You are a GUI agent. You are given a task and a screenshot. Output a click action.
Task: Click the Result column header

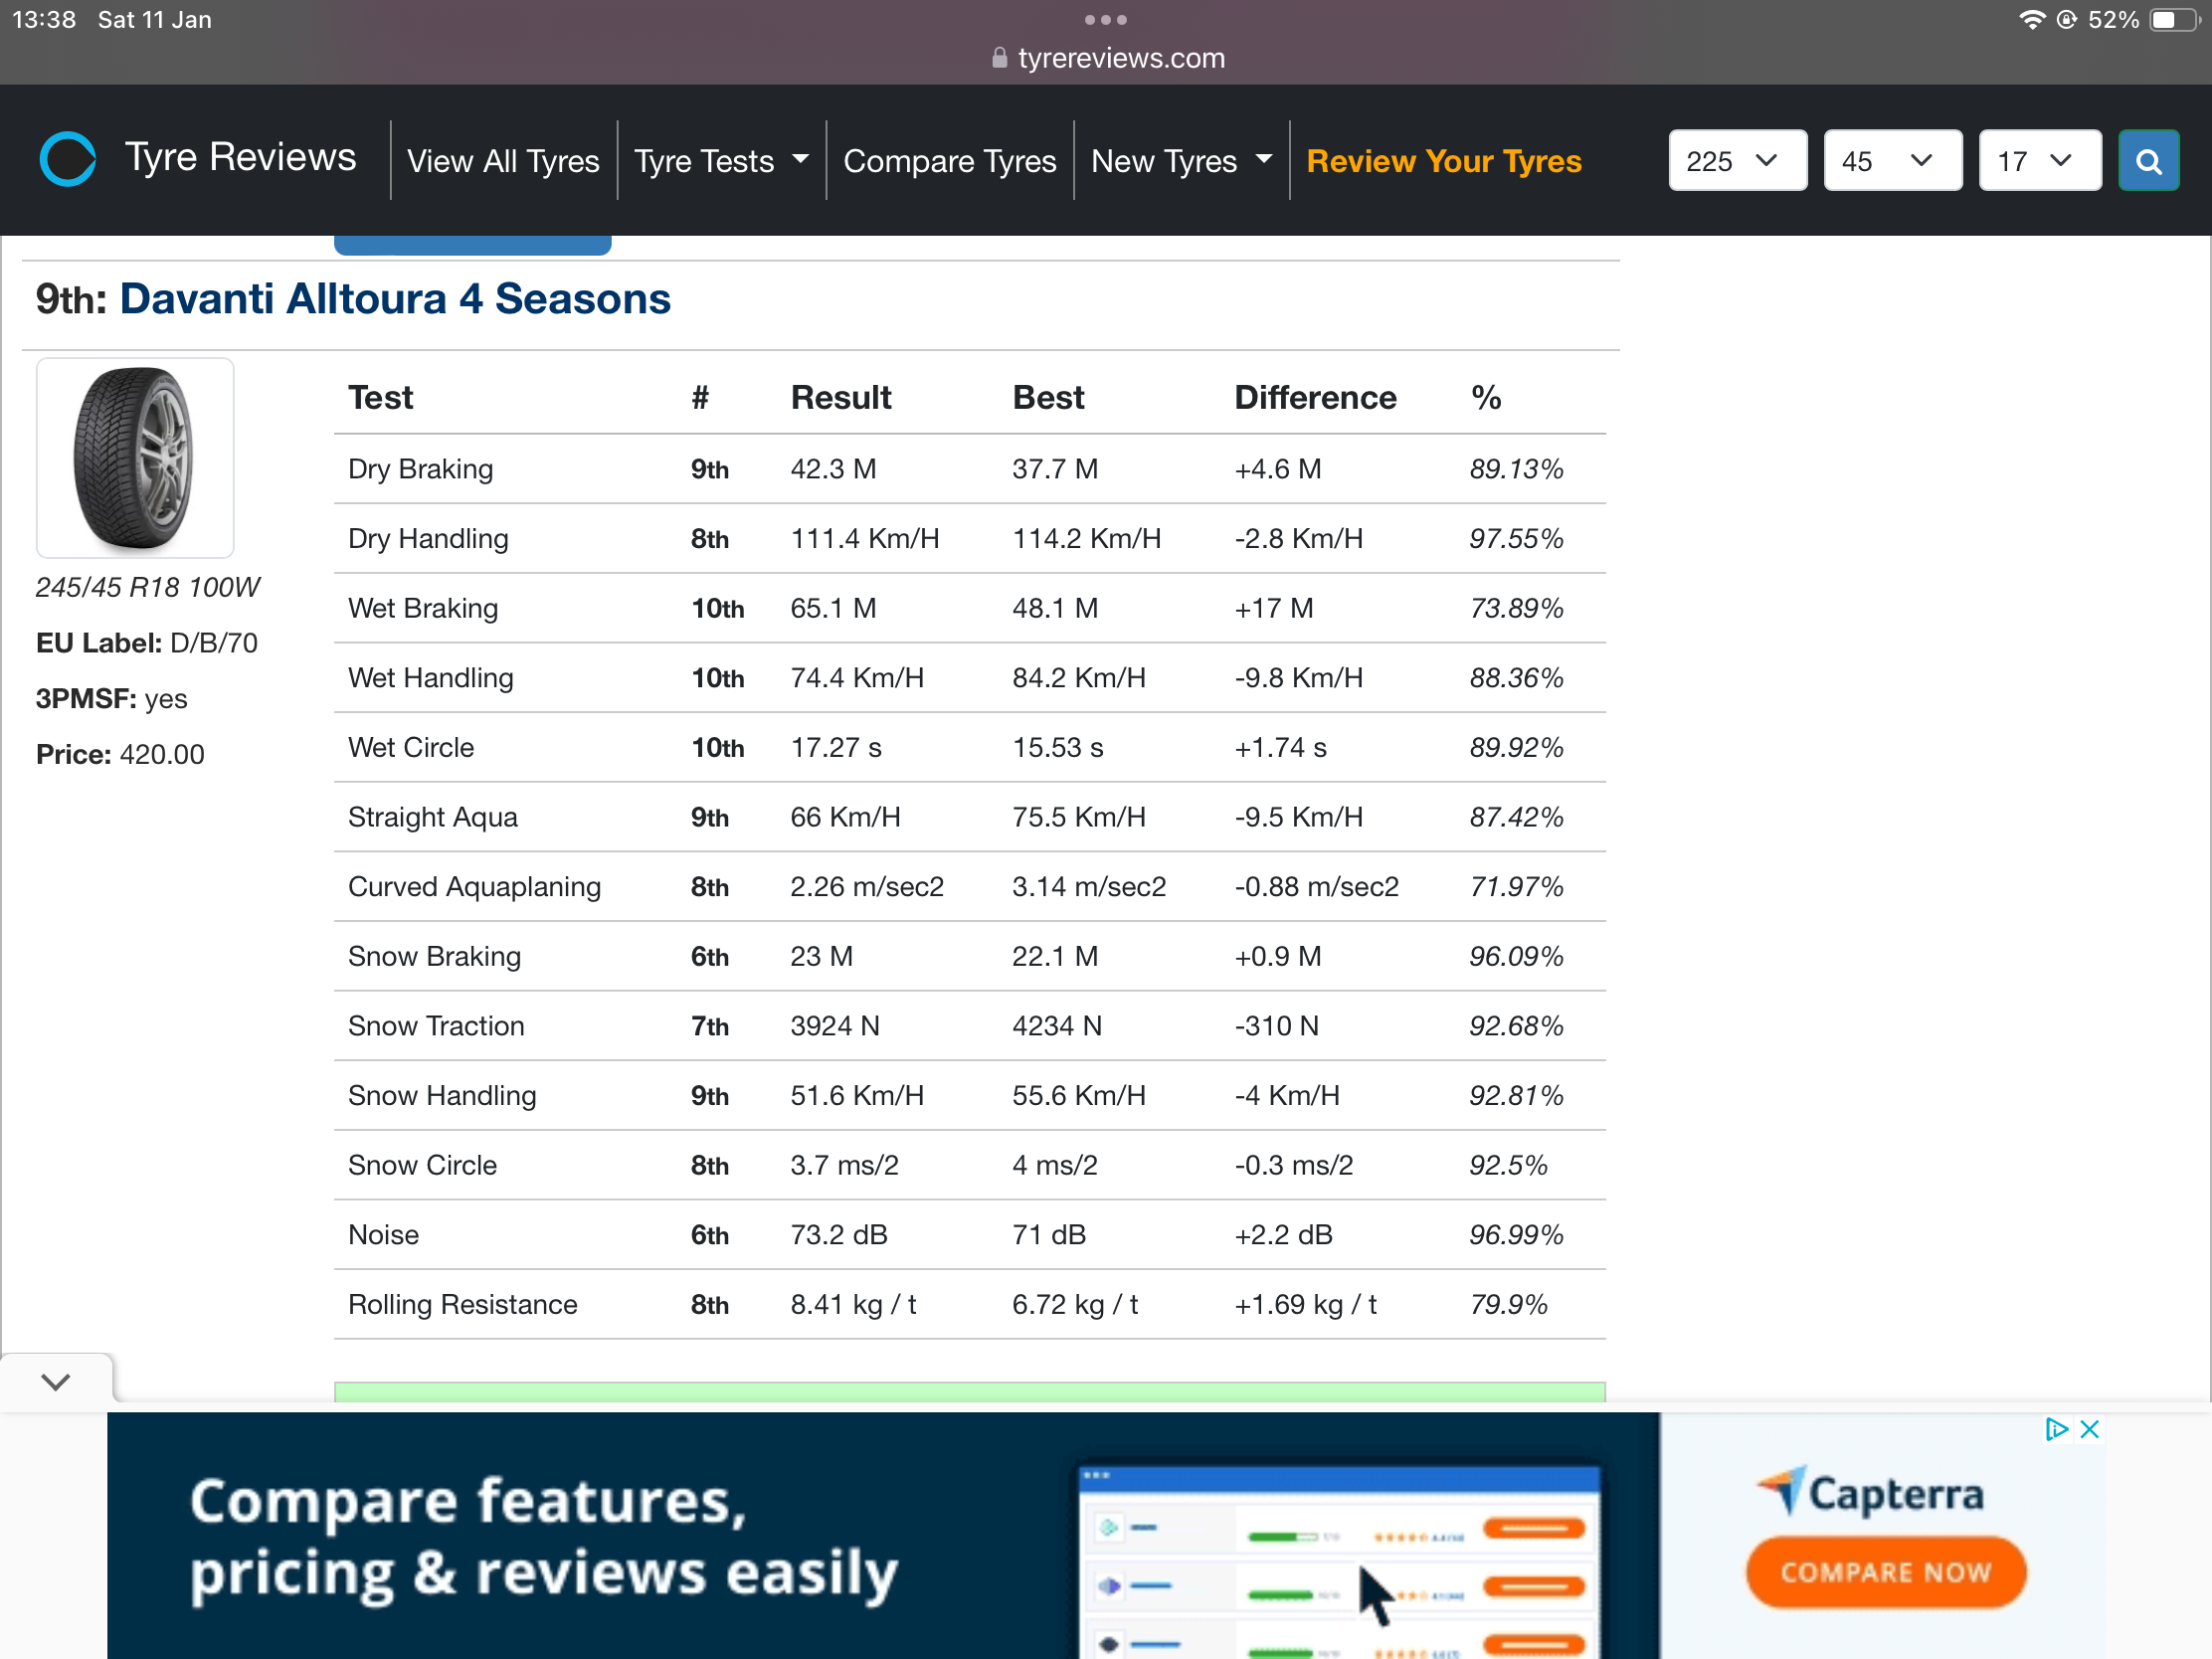point(840,398)
